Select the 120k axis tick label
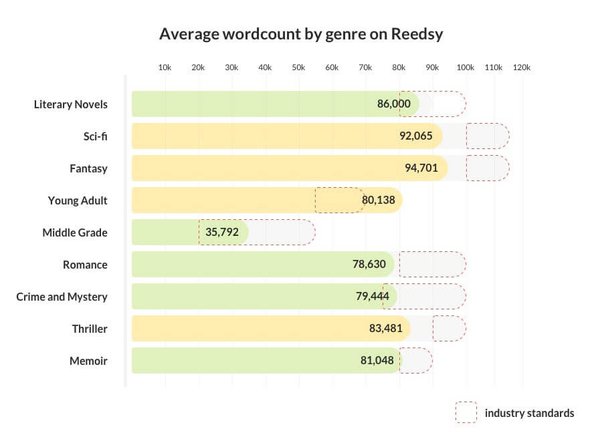Image resolution: width=602 pixels, height=441 pixels. (x=522, y=68)
